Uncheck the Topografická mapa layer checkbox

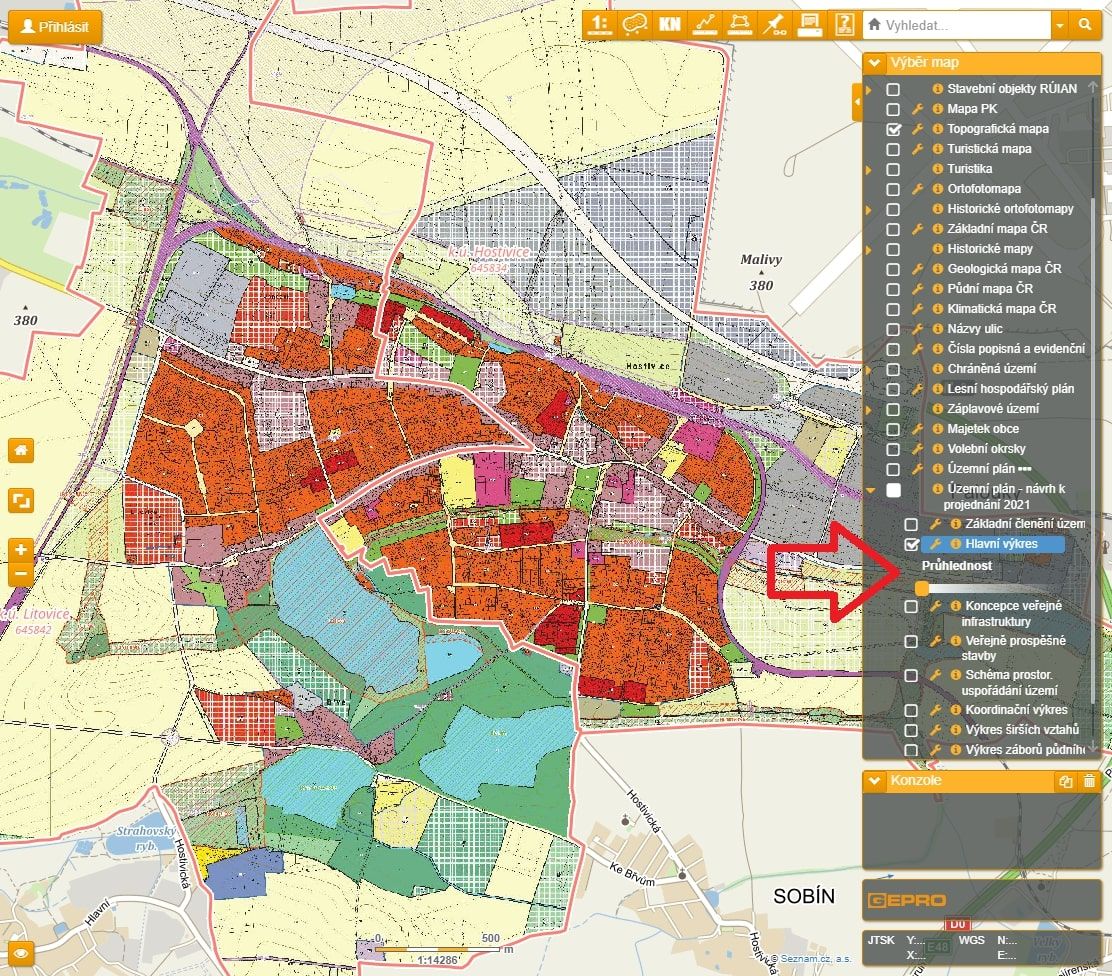tap(894, 129)
